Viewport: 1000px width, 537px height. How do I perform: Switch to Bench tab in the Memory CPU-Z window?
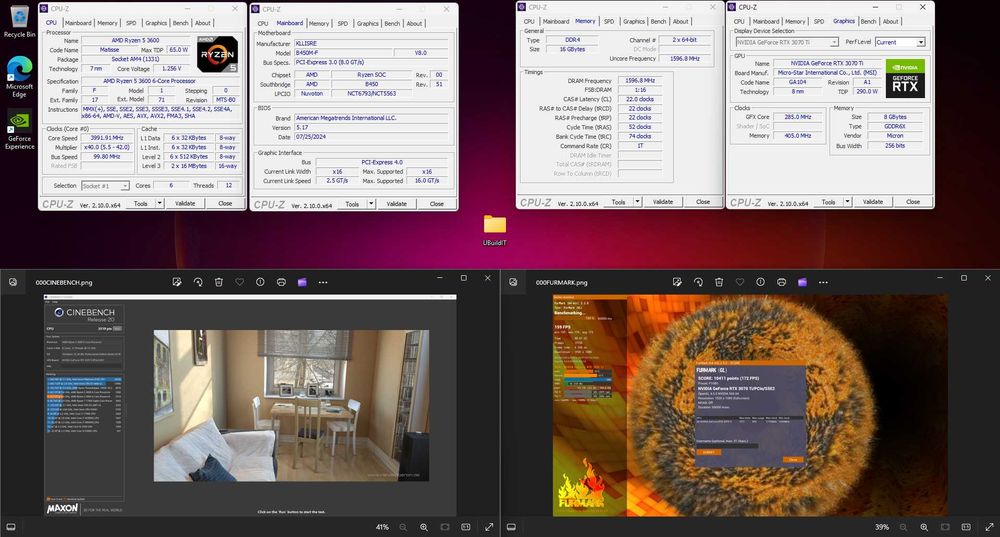(x=657, y=21)
